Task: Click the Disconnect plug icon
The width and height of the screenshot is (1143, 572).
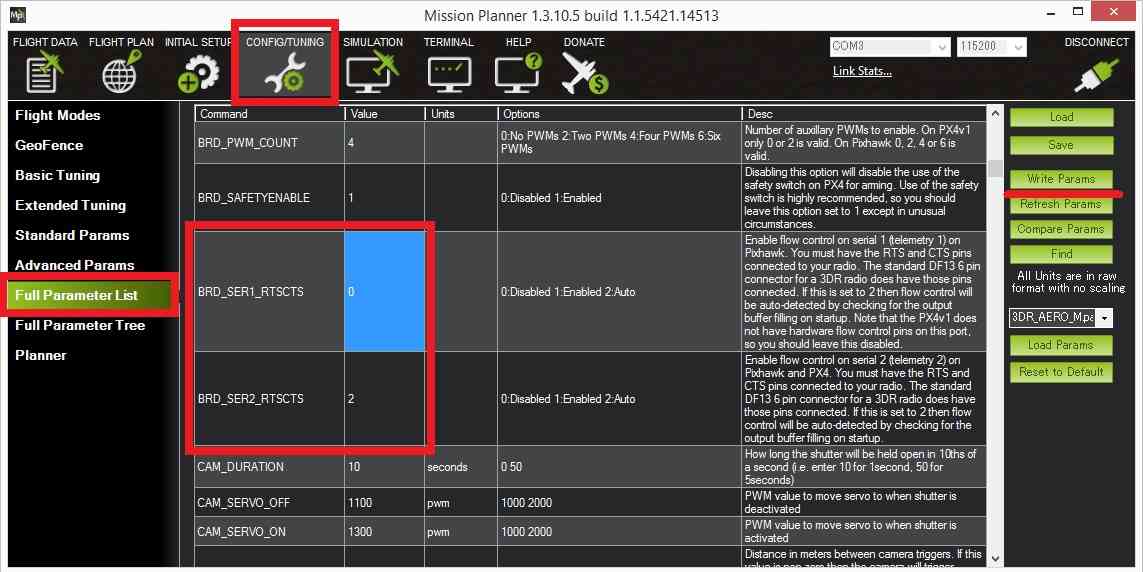Action: tap(1095, 75)
